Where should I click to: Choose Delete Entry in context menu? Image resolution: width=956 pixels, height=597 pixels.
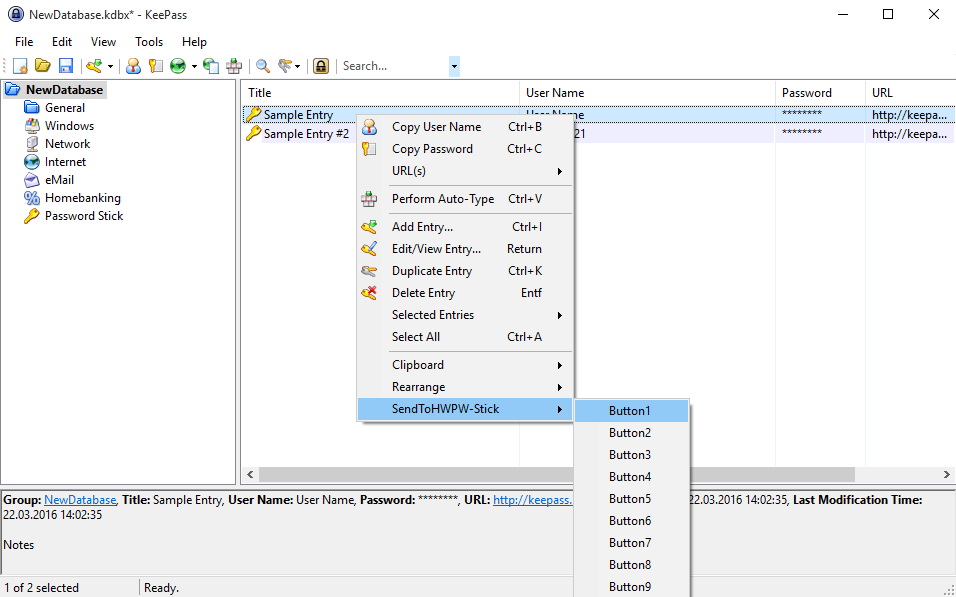coord(465,293)
